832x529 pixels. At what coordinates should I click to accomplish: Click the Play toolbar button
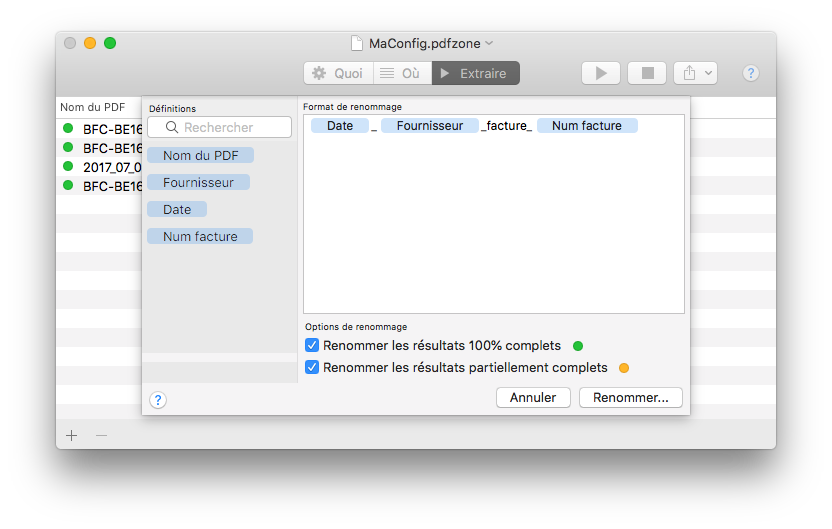(601, 73)
